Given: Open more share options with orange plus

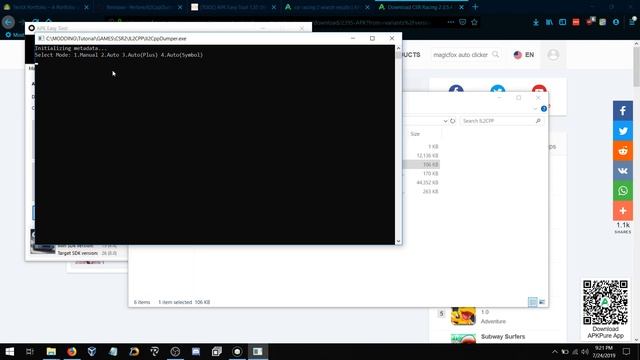Looking at the screenshot, I should pos(623,211).
